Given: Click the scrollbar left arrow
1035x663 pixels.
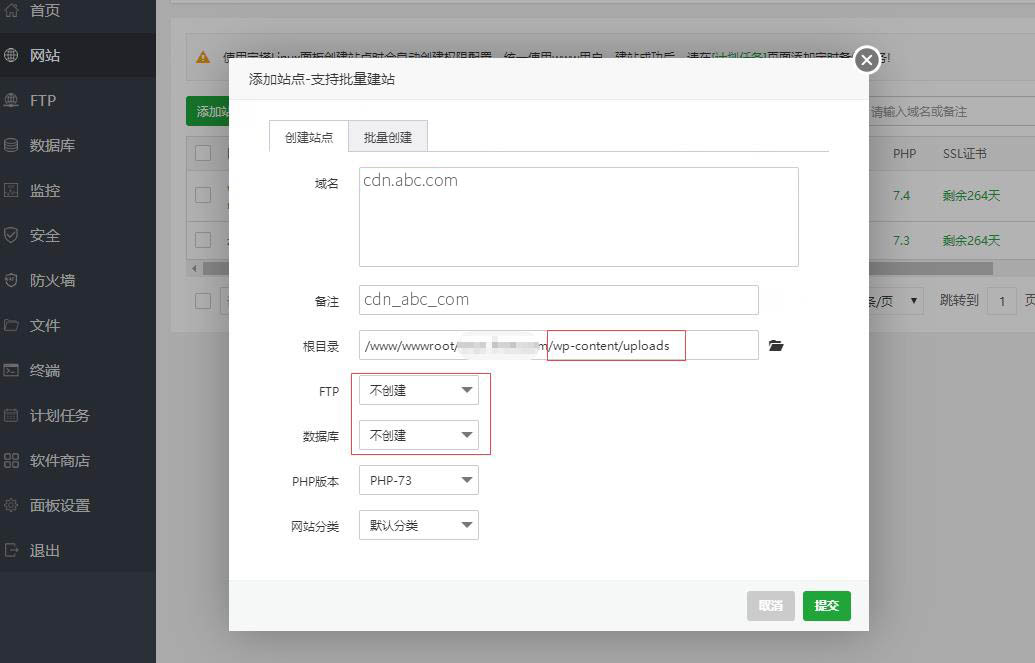Looking at the screenshot, I should (x=194, y=269).
